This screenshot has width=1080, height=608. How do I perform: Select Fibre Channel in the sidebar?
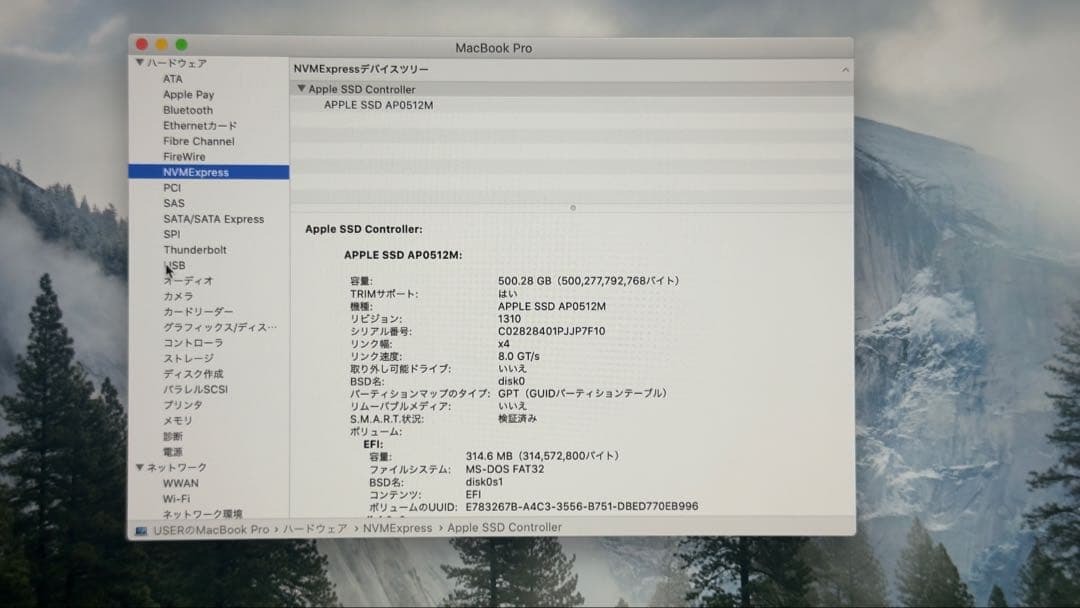click(x=196, y=140)
